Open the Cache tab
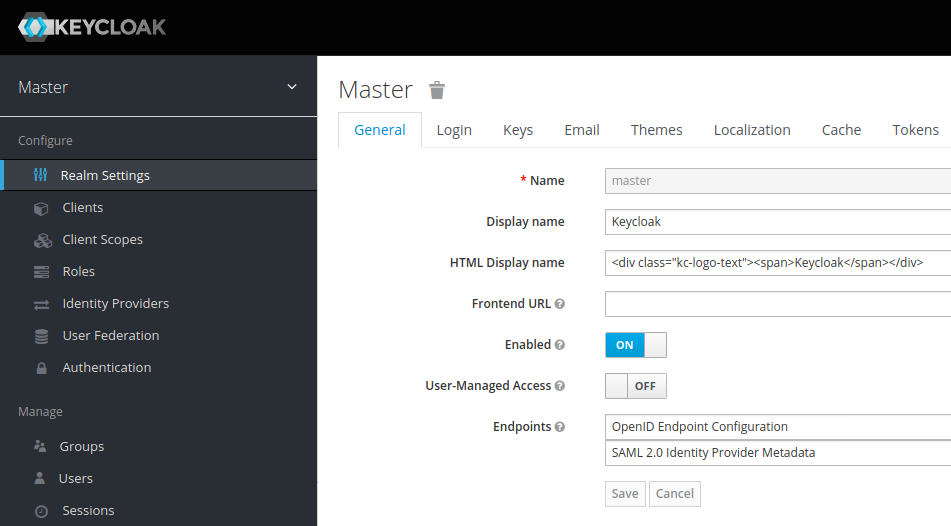 (x=841, y=130)
